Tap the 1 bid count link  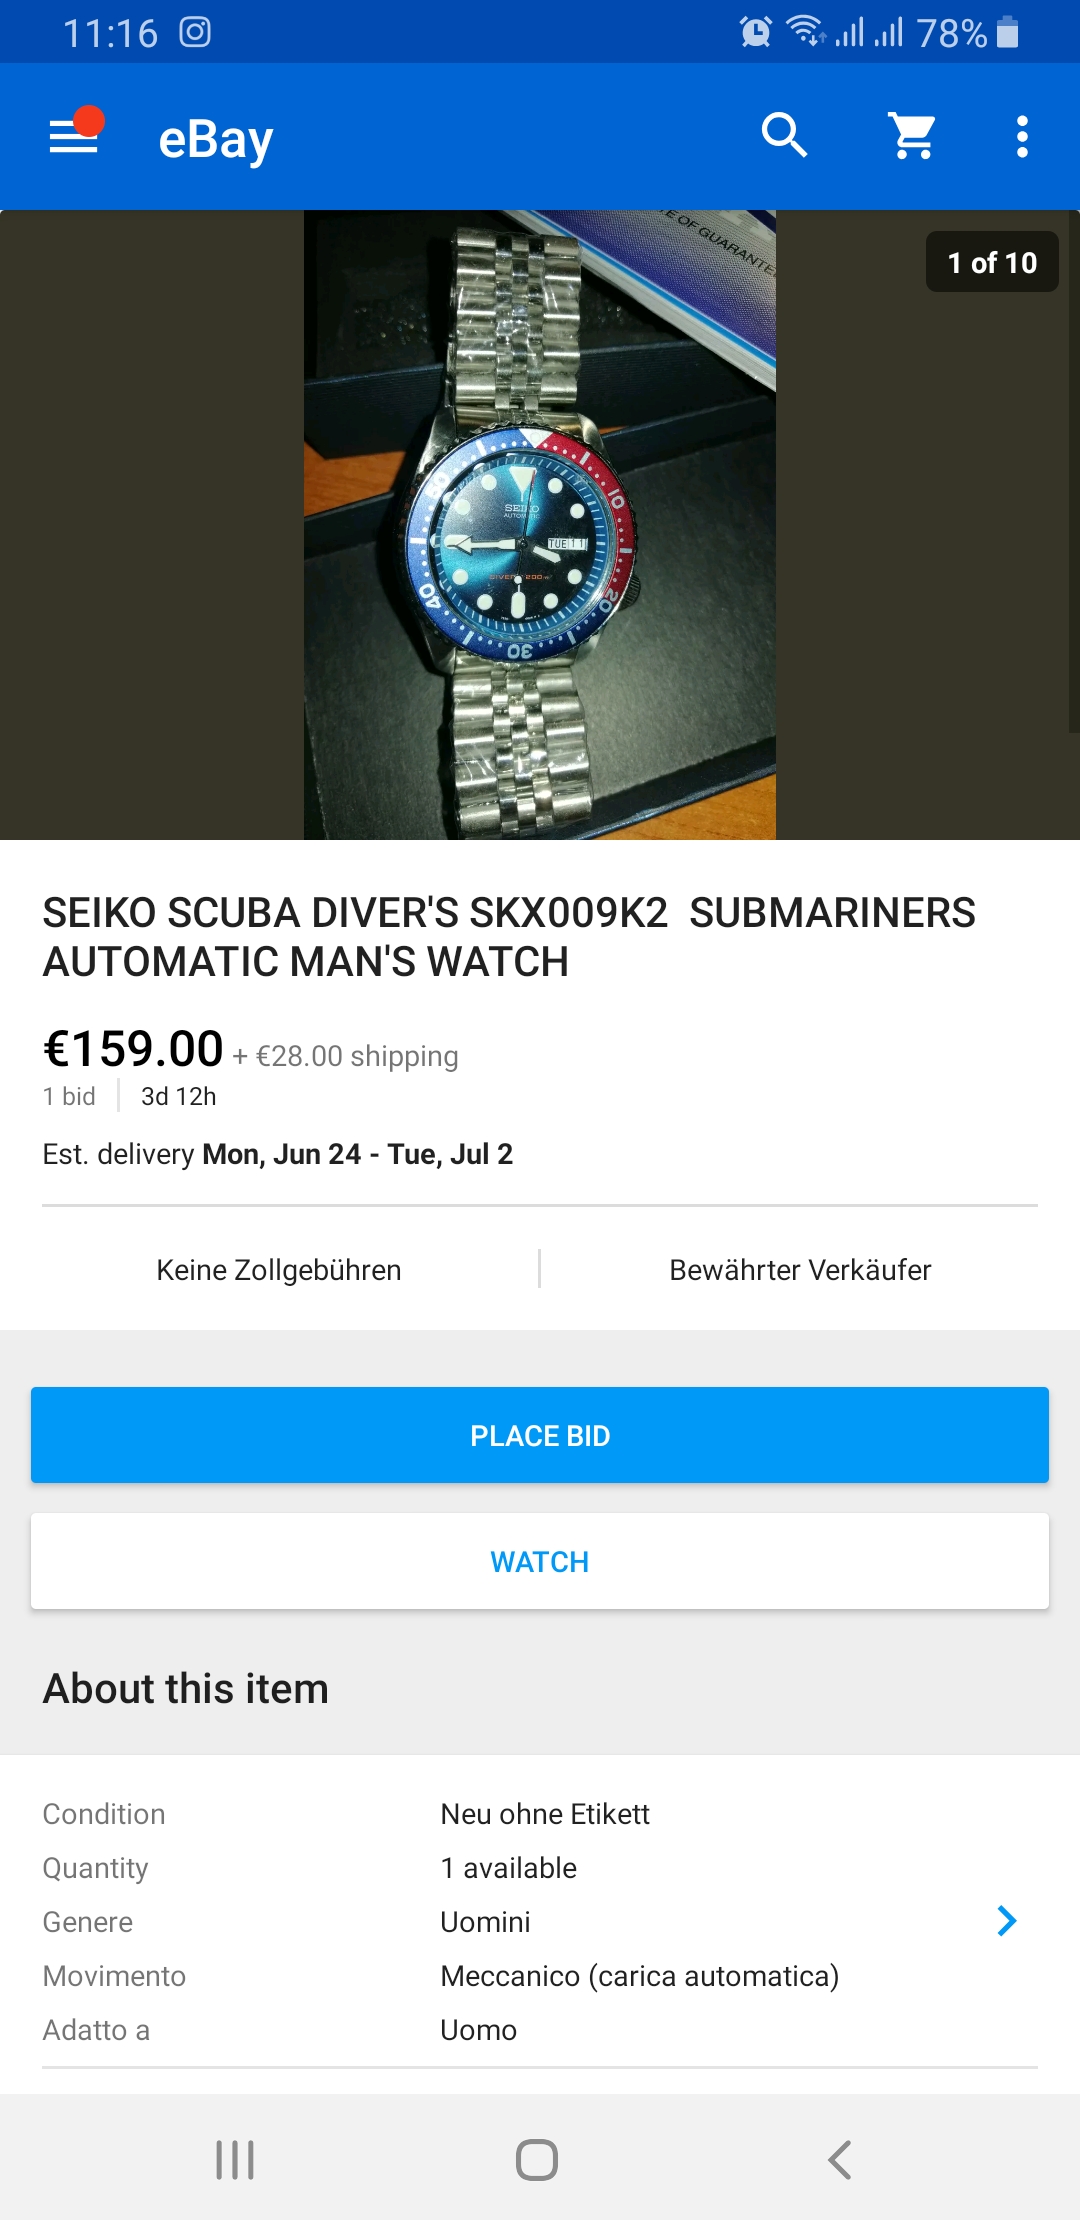click(69, 1096)
